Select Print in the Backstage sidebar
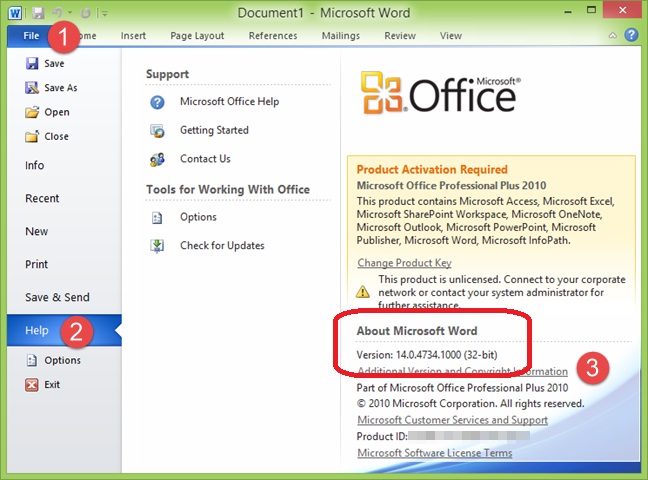 coord(36,264)
